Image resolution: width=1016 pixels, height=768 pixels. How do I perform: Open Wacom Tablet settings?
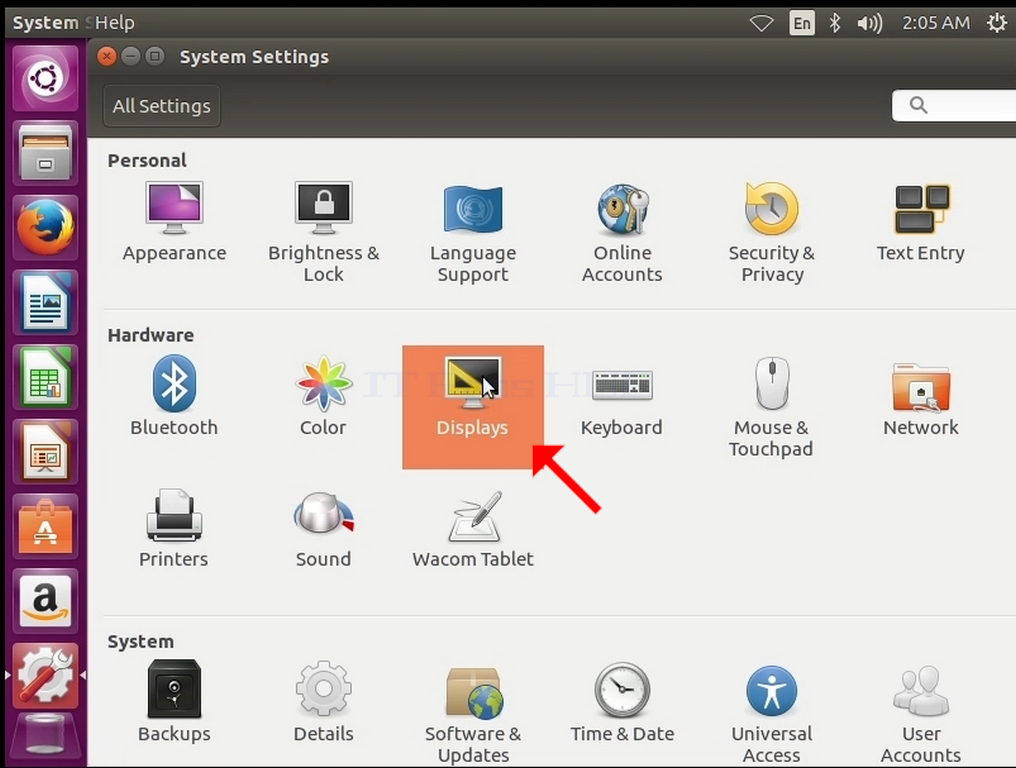473,529
